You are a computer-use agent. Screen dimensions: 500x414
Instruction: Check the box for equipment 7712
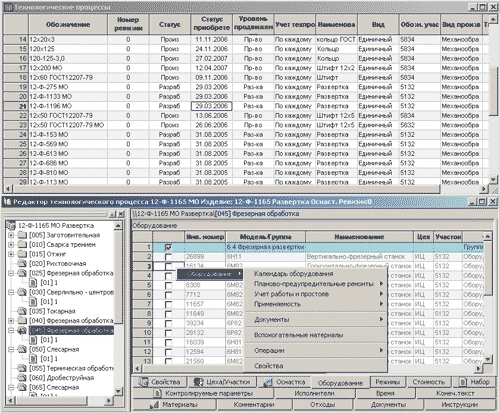pos(168,295)
